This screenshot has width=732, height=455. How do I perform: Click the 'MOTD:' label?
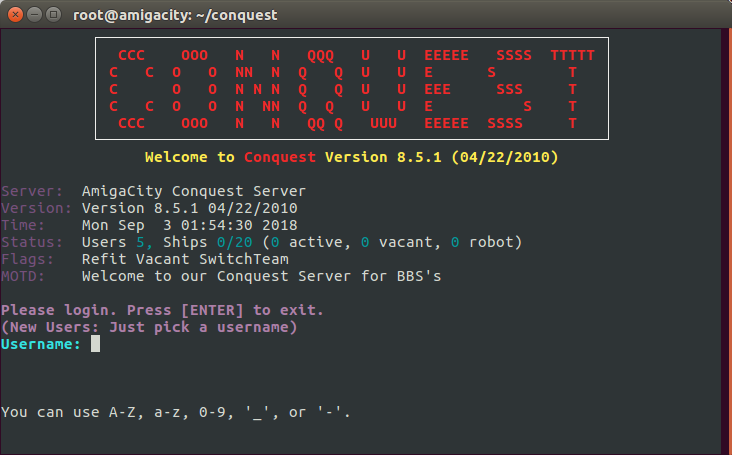[23, 276]
